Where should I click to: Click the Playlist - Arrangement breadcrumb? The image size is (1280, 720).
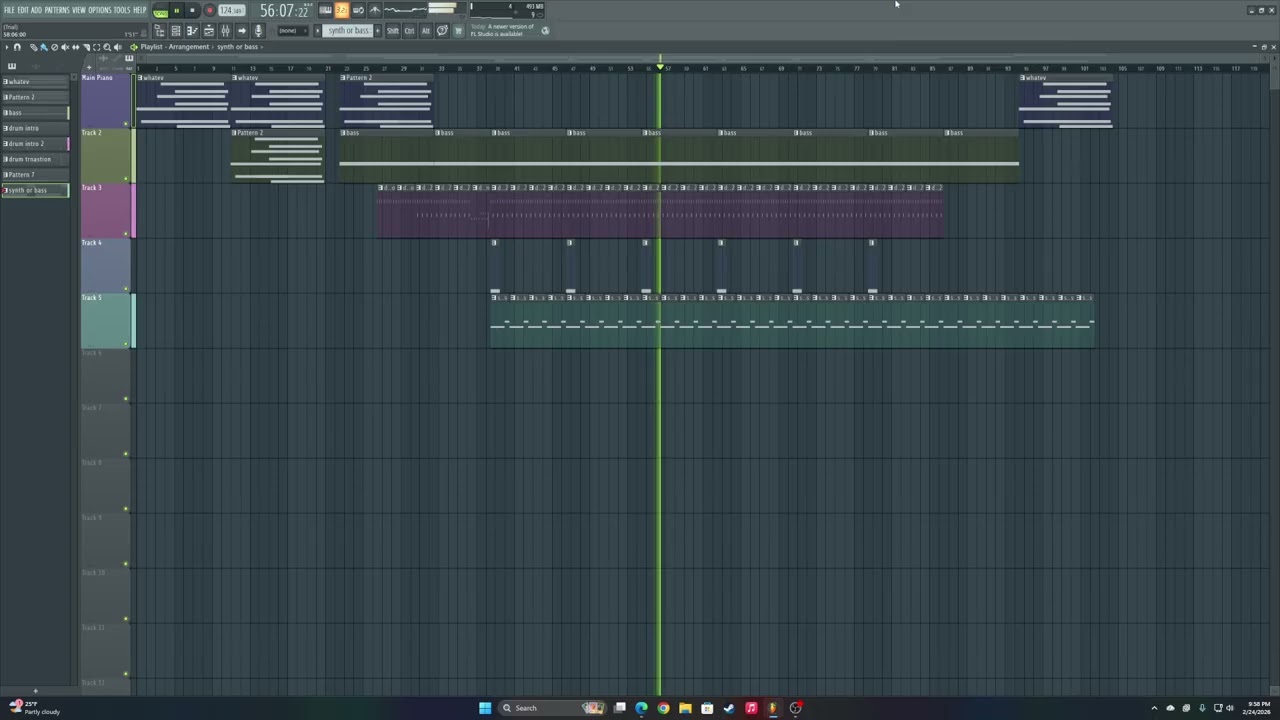tap(175, 47)
